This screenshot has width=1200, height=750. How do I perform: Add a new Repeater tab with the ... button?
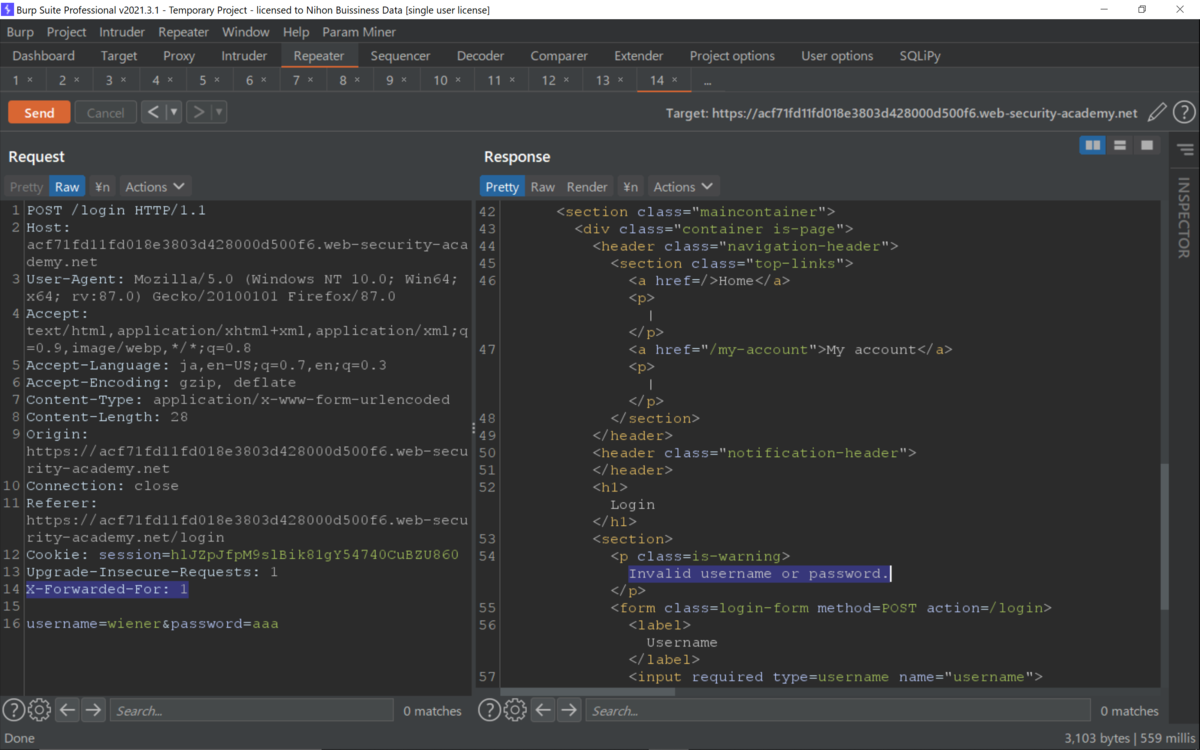[x=708, y=80]
